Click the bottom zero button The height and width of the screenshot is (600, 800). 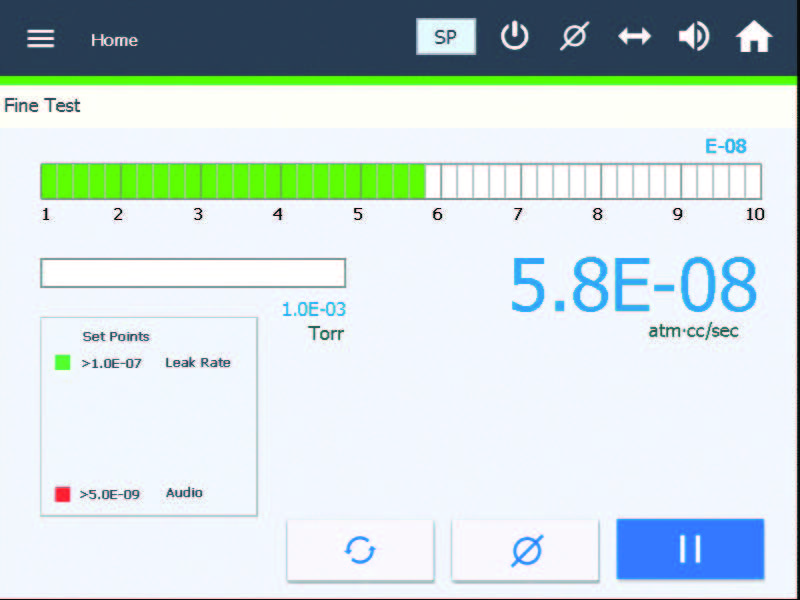(x=525, y=550)
